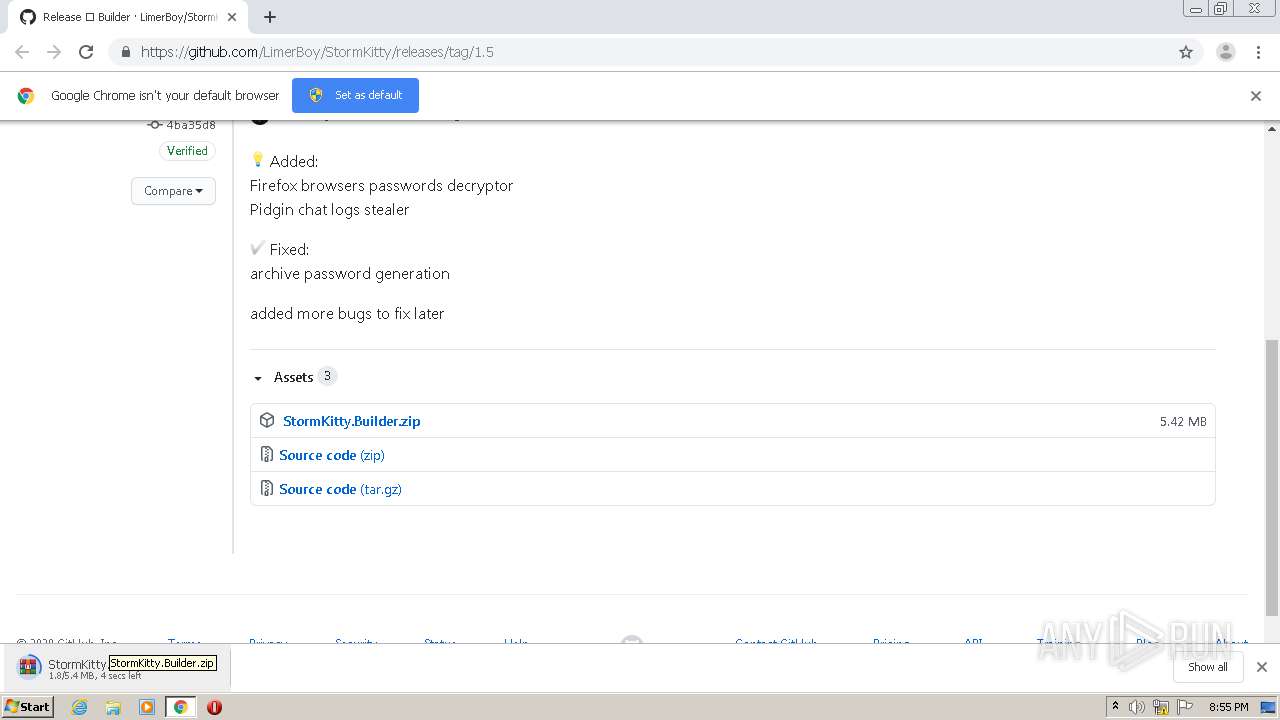This screenshot has width=1280, height=720.
Task: Click the red shield taskbar icon
Action: pyautogui.click(x=214, y=707)
